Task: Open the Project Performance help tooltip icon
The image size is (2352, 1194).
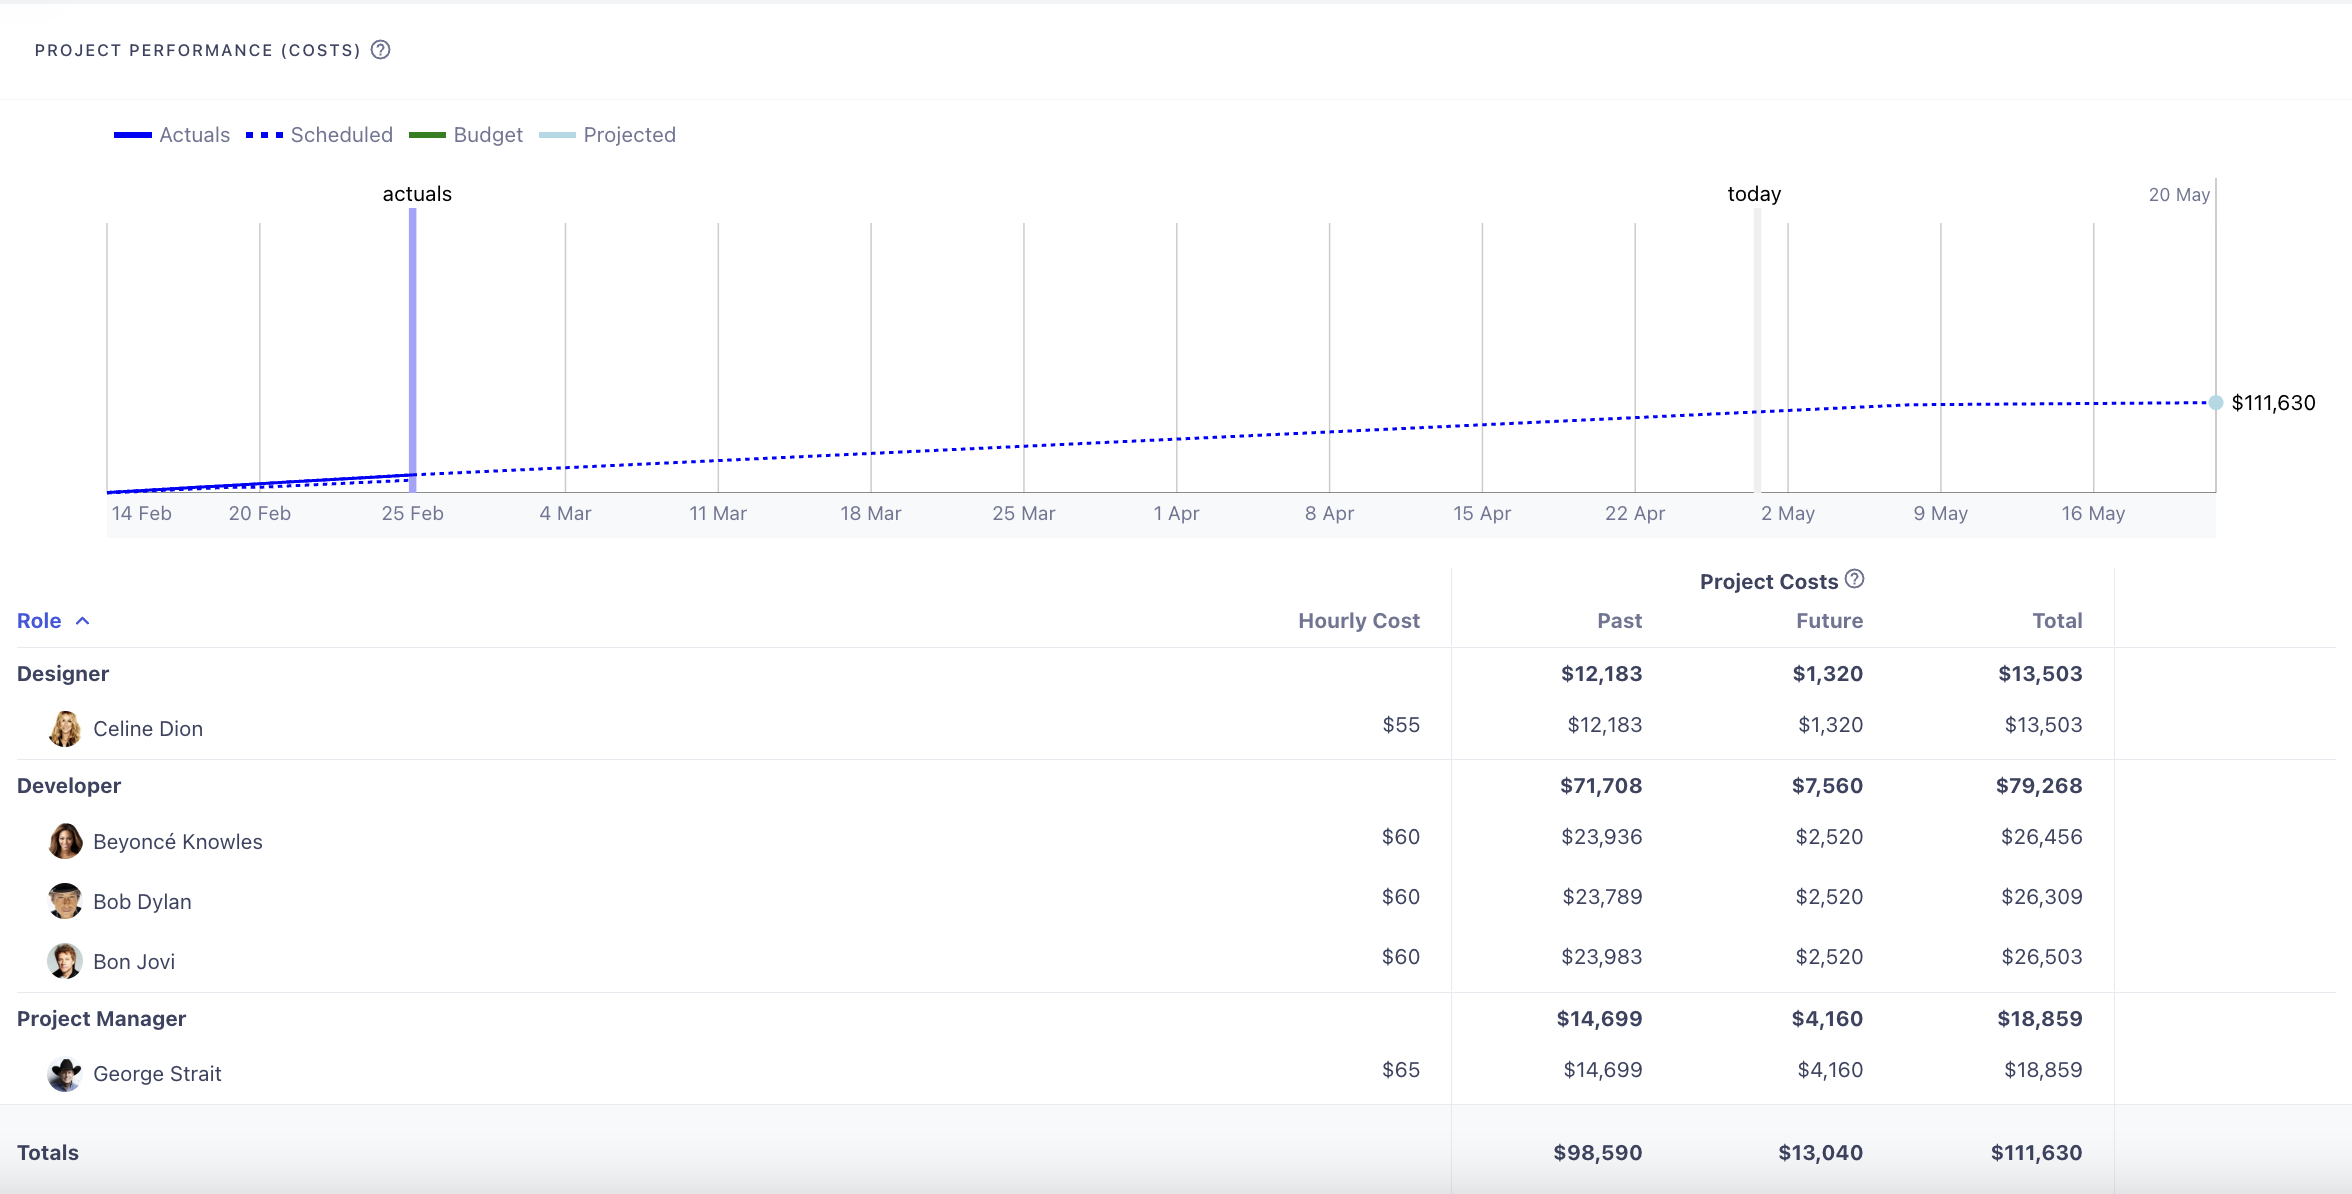Action: click(380, 49)
